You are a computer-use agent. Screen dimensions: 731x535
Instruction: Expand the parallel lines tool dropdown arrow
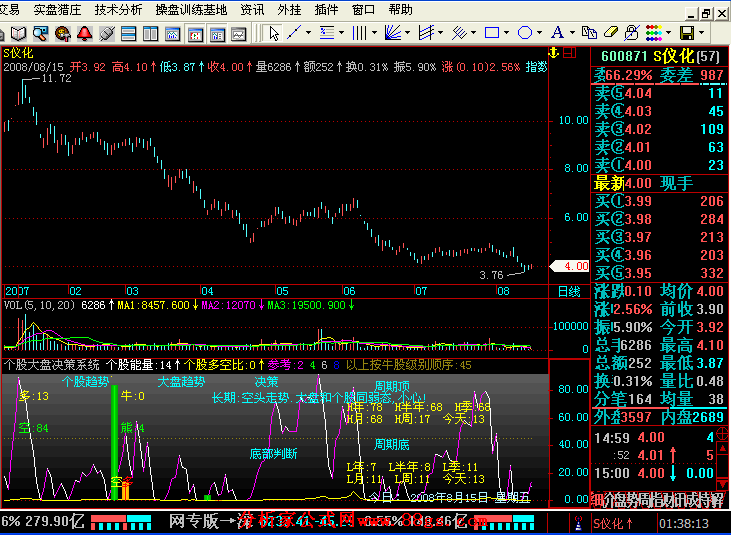coord(473,33)
